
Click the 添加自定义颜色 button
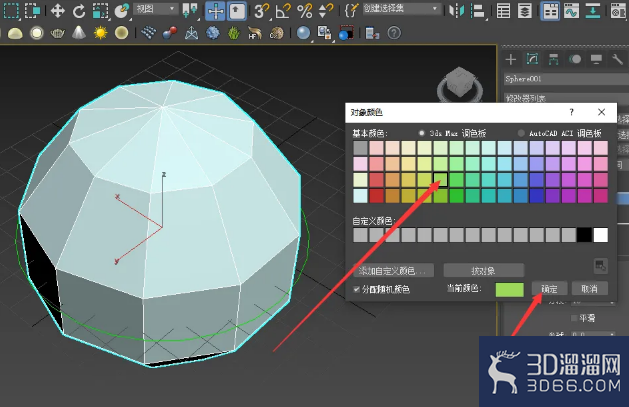pos(394,271)
